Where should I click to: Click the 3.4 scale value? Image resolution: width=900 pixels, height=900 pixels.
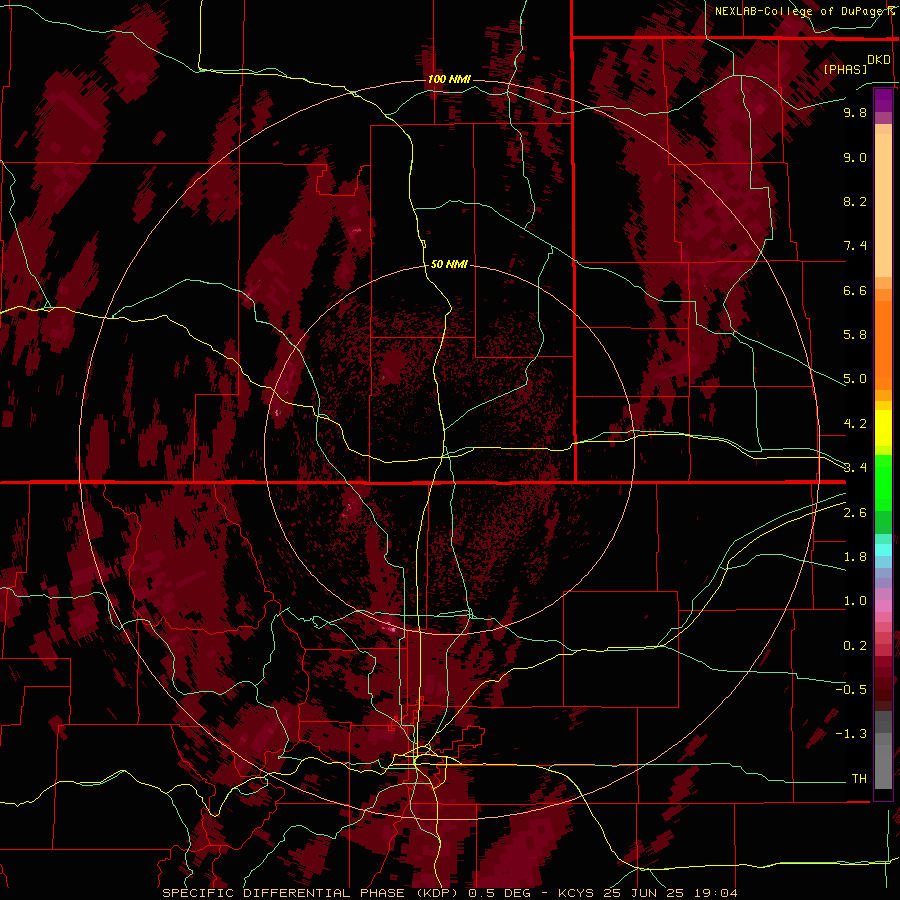pyautogui.click(x=855, y=468)
